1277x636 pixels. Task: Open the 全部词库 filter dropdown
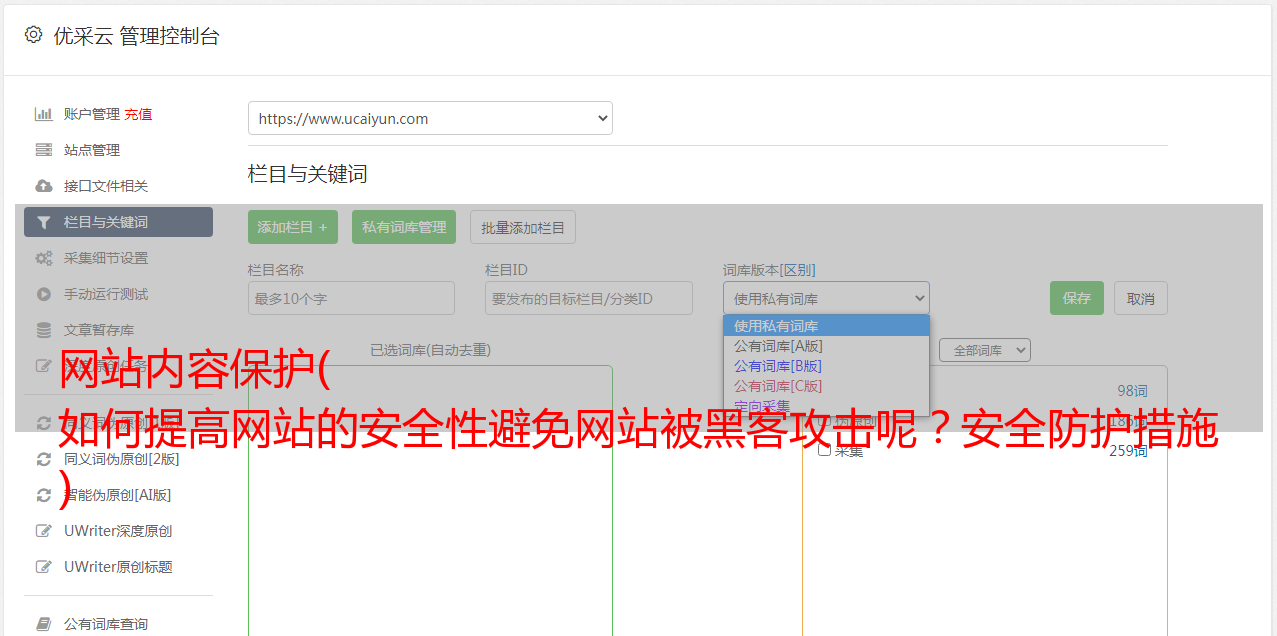point(985,350)
